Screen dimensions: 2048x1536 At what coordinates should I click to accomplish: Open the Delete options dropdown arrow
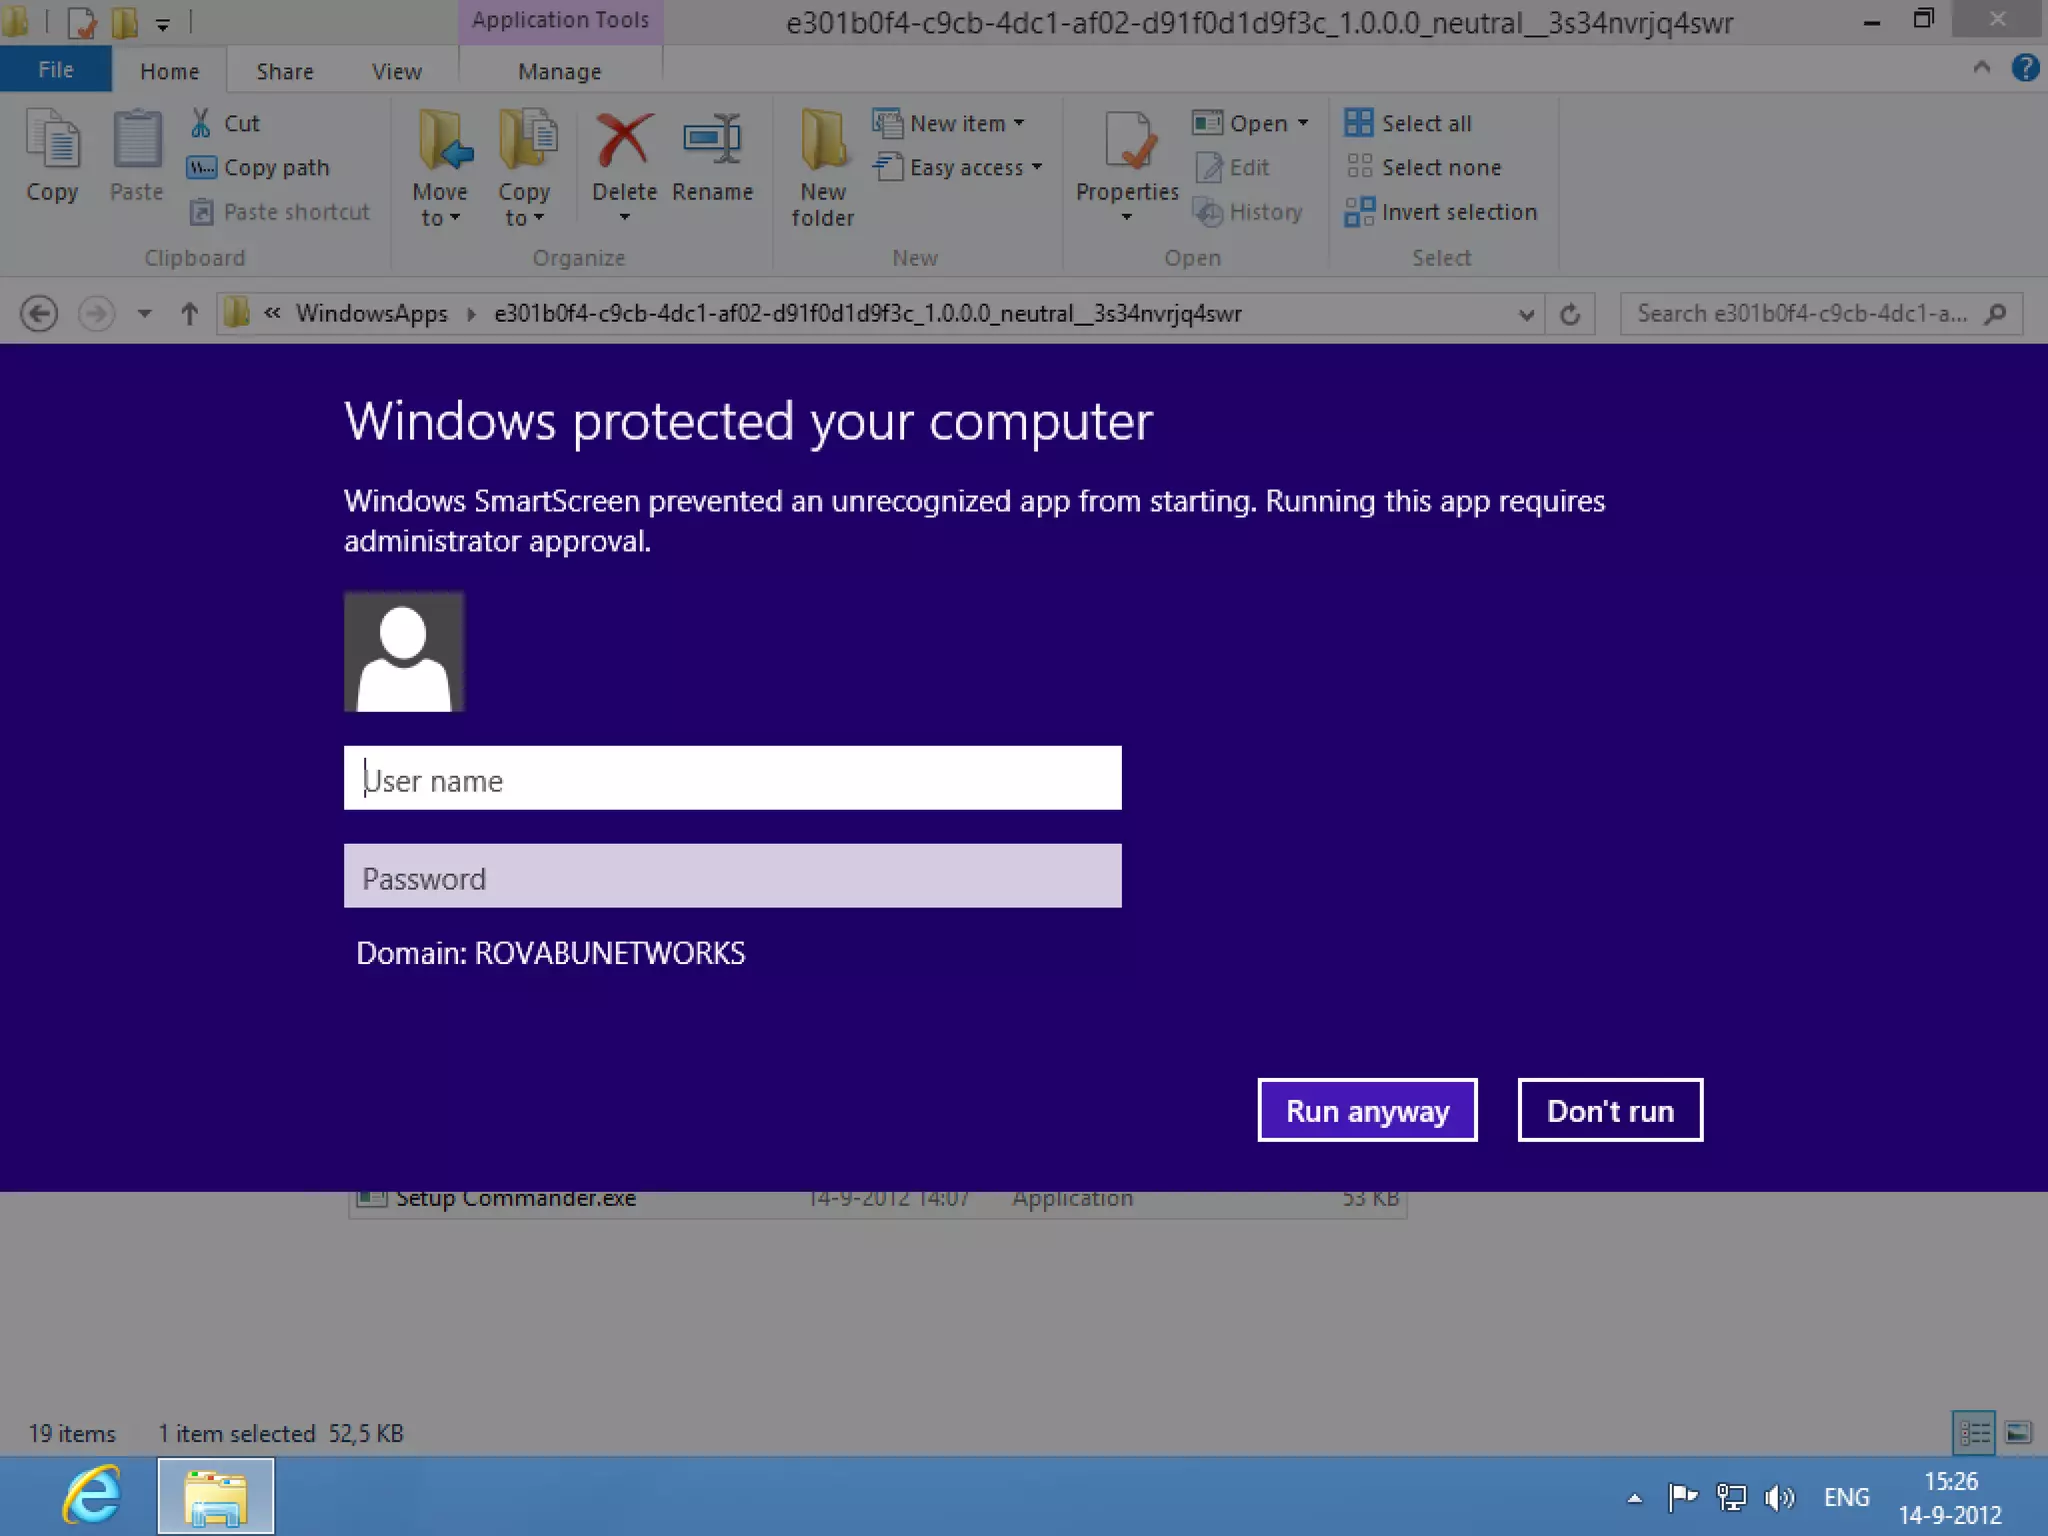click(x=625, y=217)
